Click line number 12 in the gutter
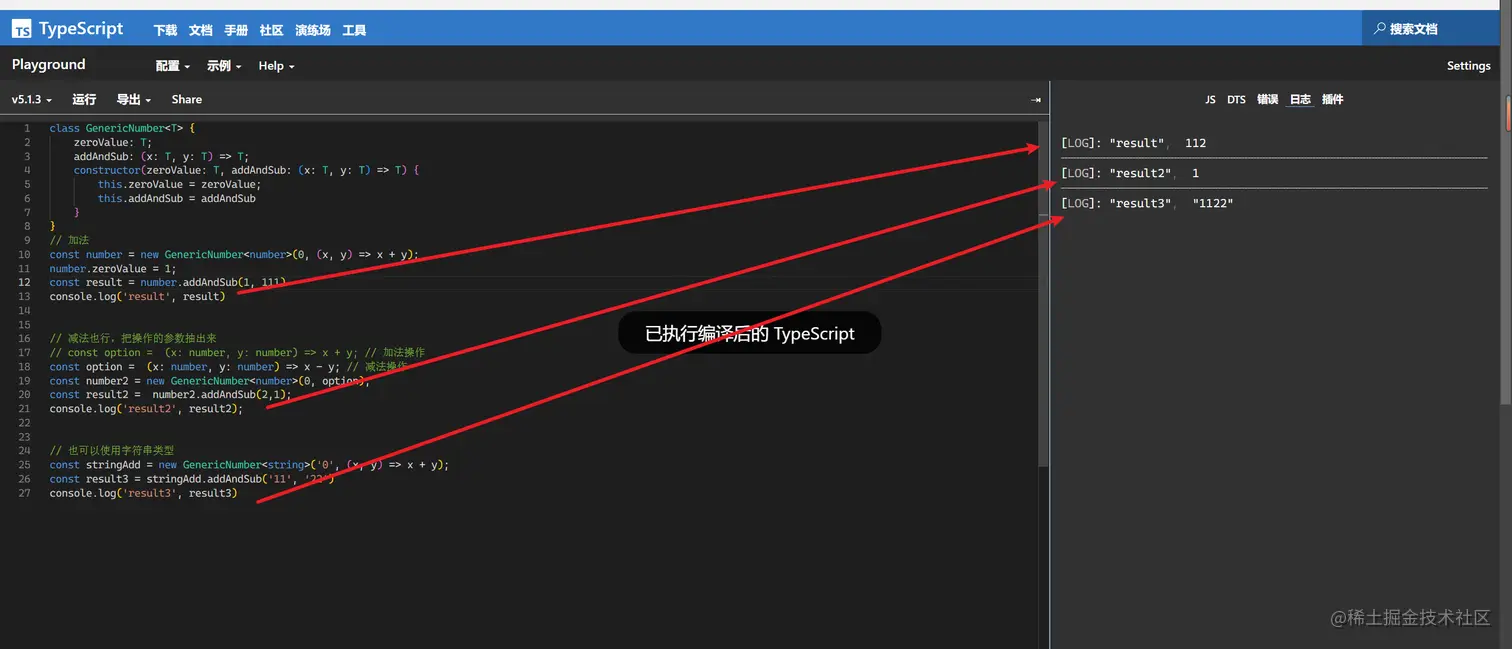This screenshot has height=649, width=1512. pyautogui.click(x=25, y=282)
